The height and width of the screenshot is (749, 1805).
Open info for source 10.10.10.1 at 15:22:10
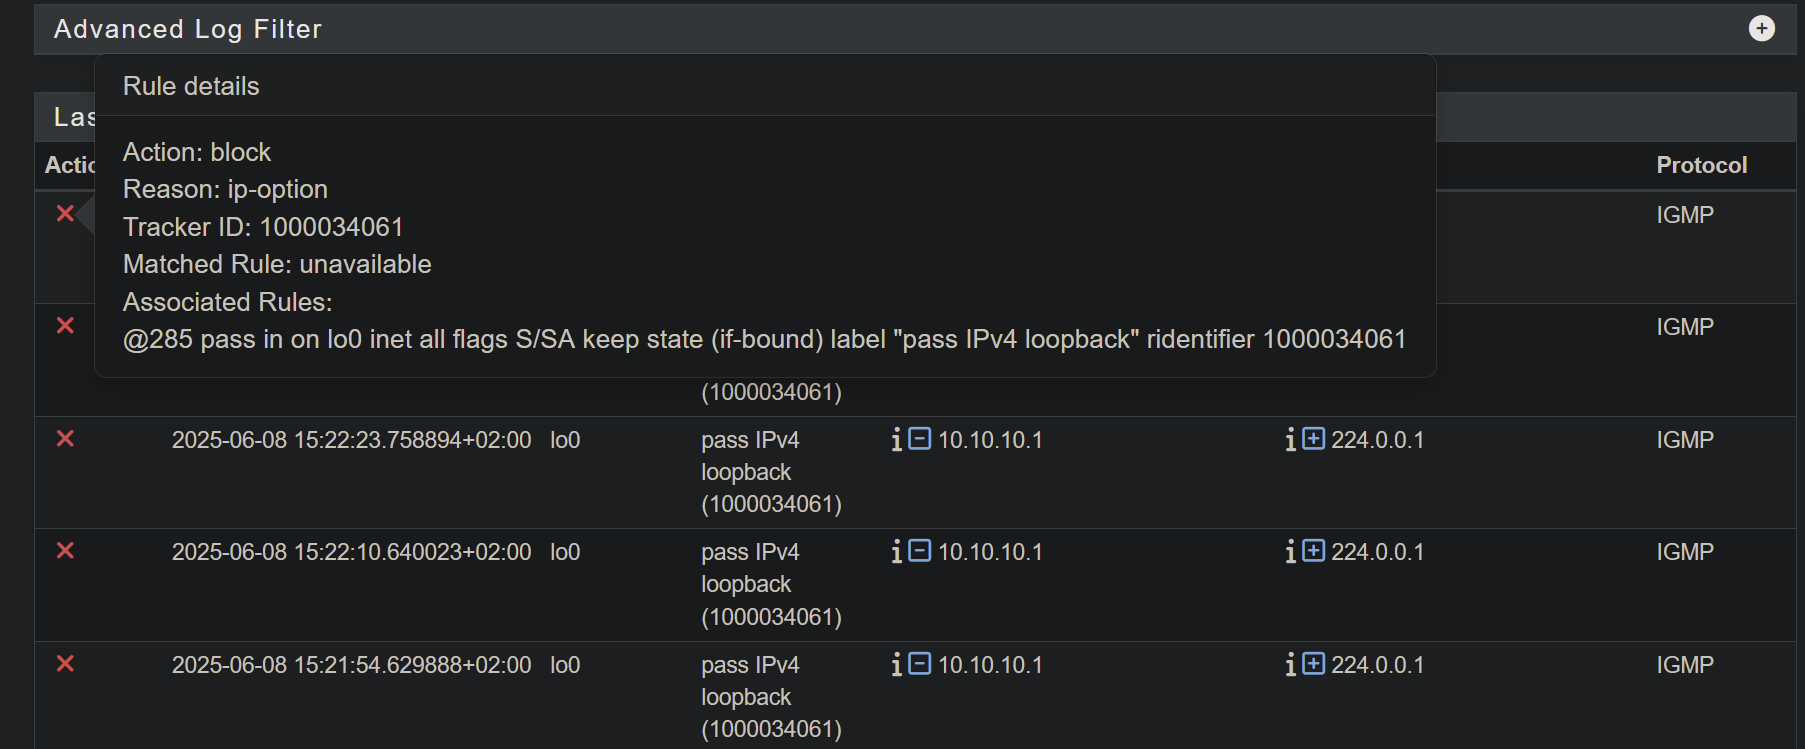tap(897, 551)
